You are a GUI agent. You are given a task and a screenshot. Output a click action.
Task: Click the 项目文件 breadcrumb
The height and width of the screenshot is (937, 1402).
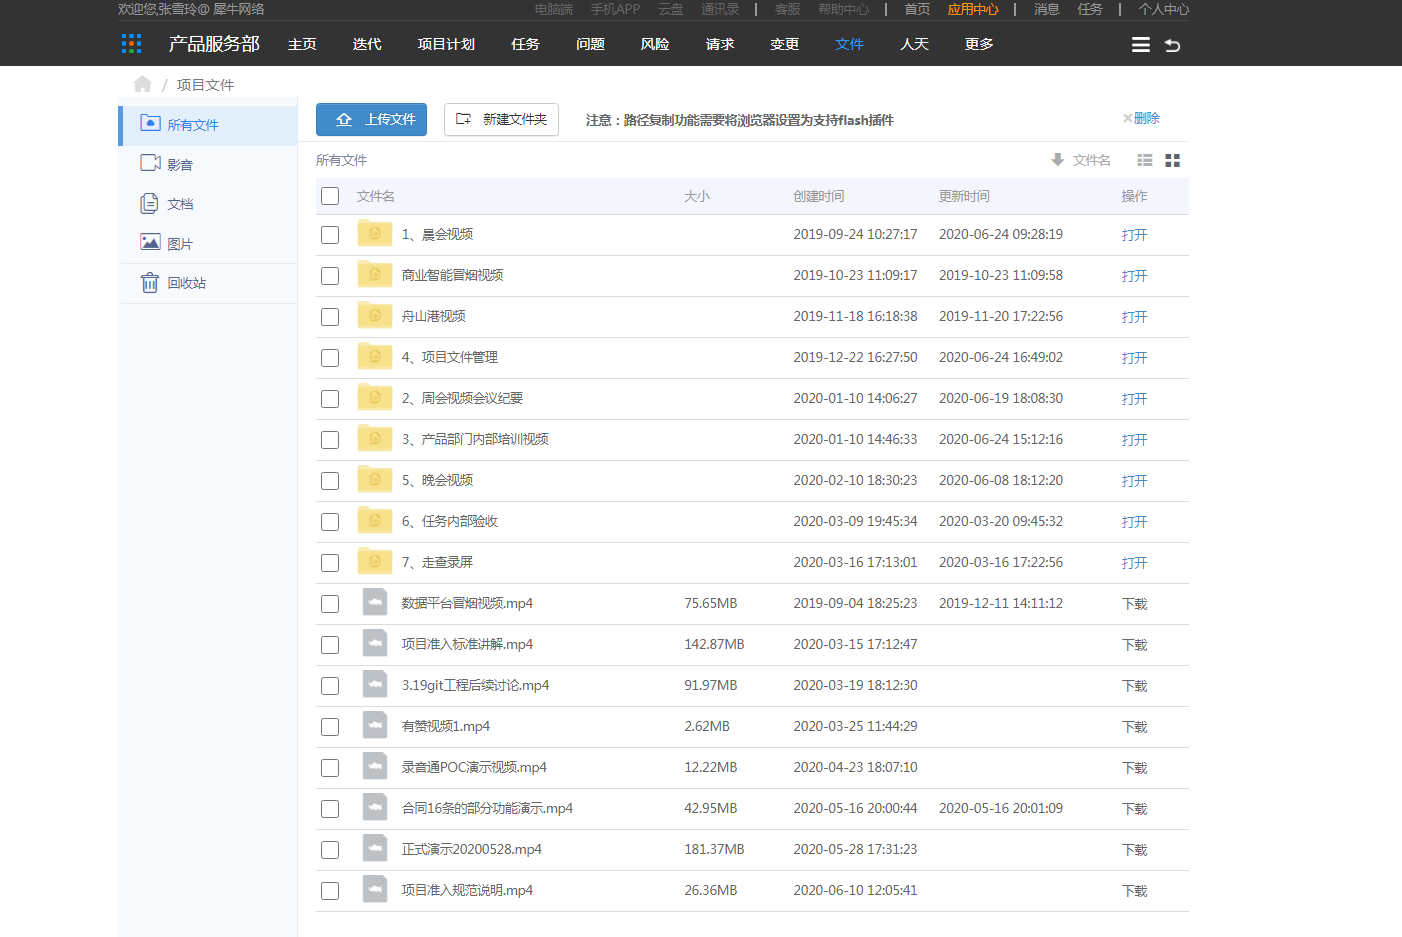click(205, 85)
